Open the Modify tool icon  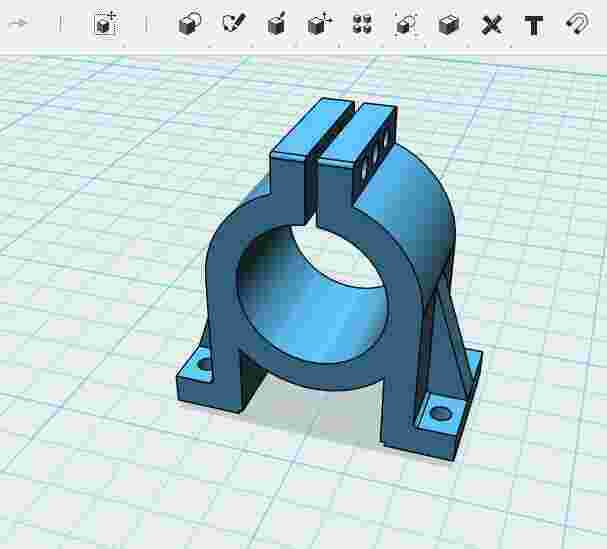pos(320,24)
